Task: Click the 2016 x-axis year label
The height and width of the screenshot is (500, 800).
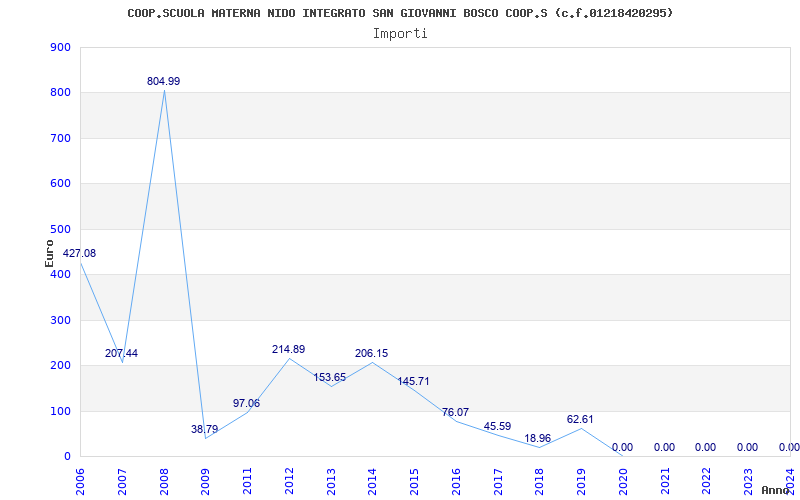Action: (x=456, y=481)
